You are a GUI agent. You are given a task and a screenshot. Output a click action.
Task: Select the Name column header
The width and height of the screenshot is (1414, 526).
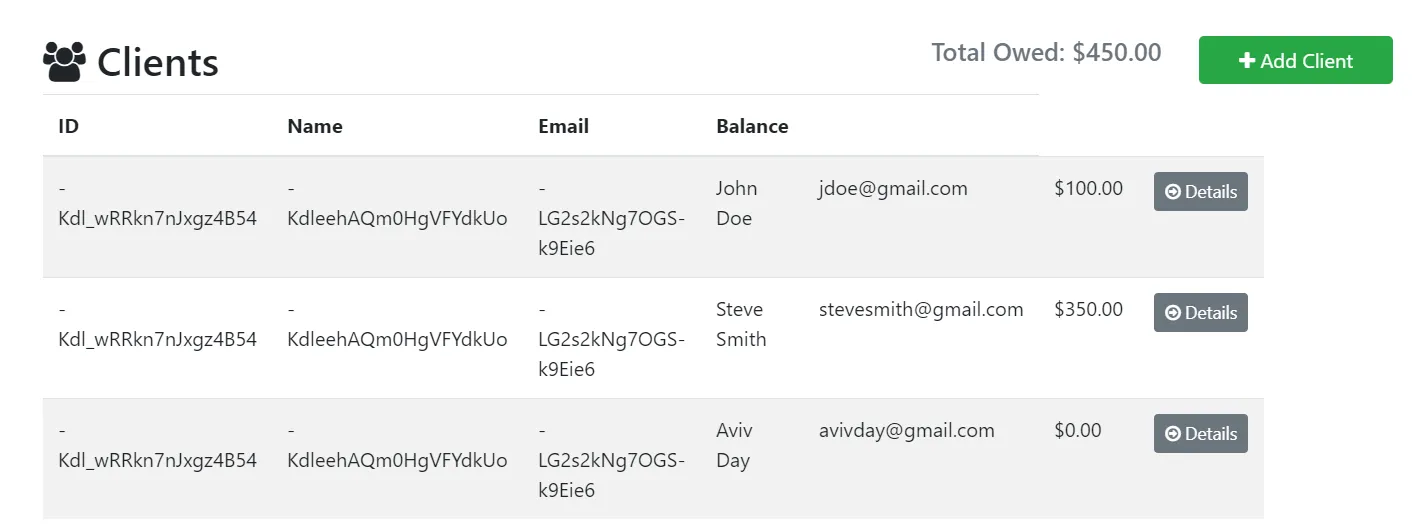[314, 126]
